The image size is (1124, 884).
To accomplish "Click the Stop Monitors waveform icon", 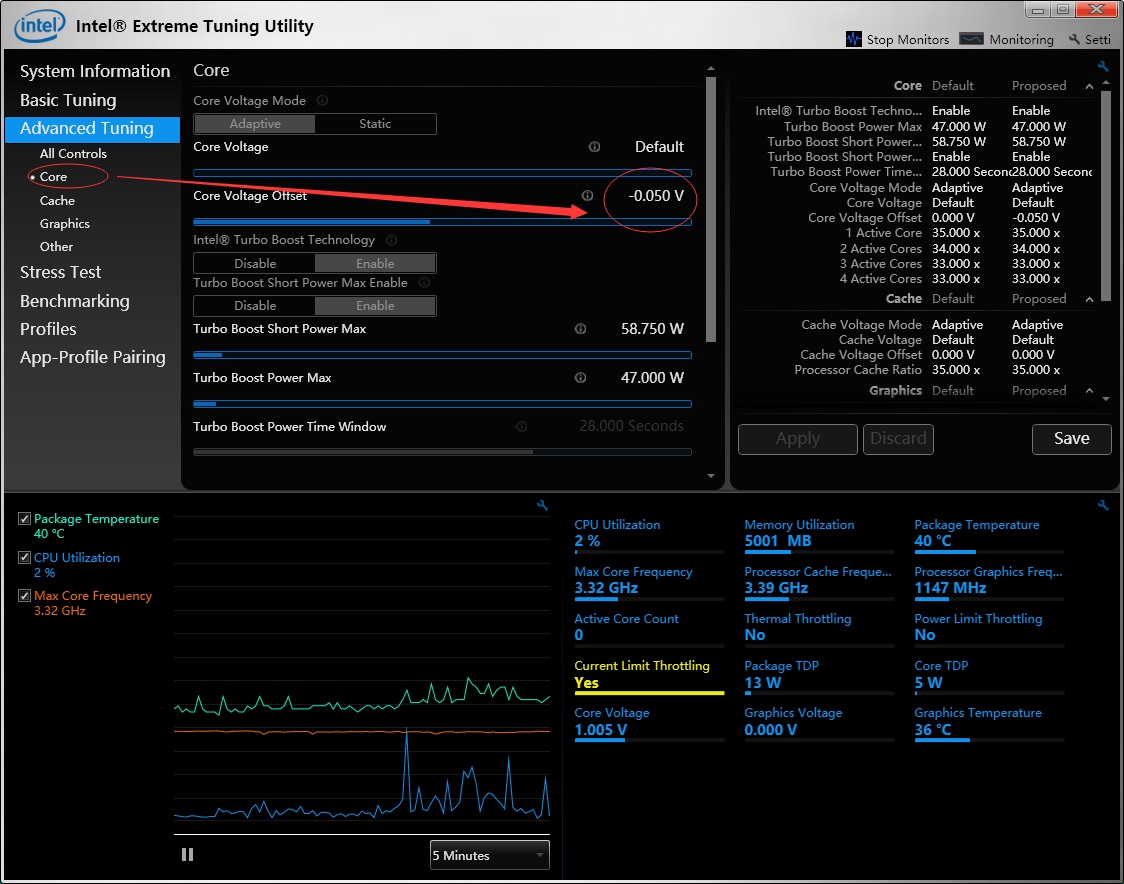I will coord(853,39).
